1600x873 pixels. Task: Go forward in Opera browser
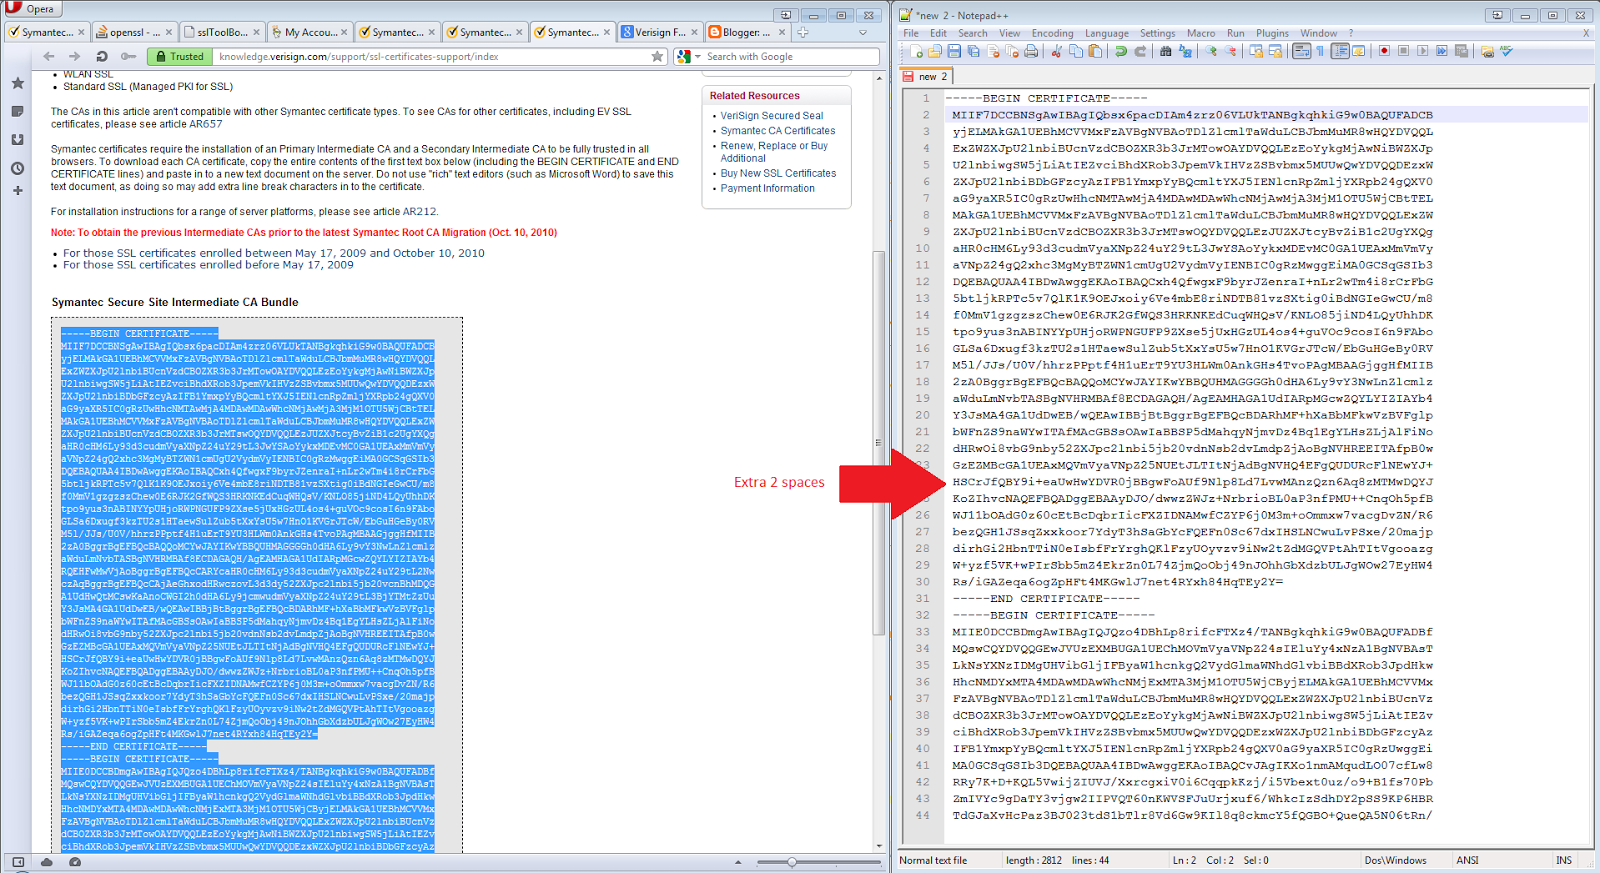(x=75, y=57)
